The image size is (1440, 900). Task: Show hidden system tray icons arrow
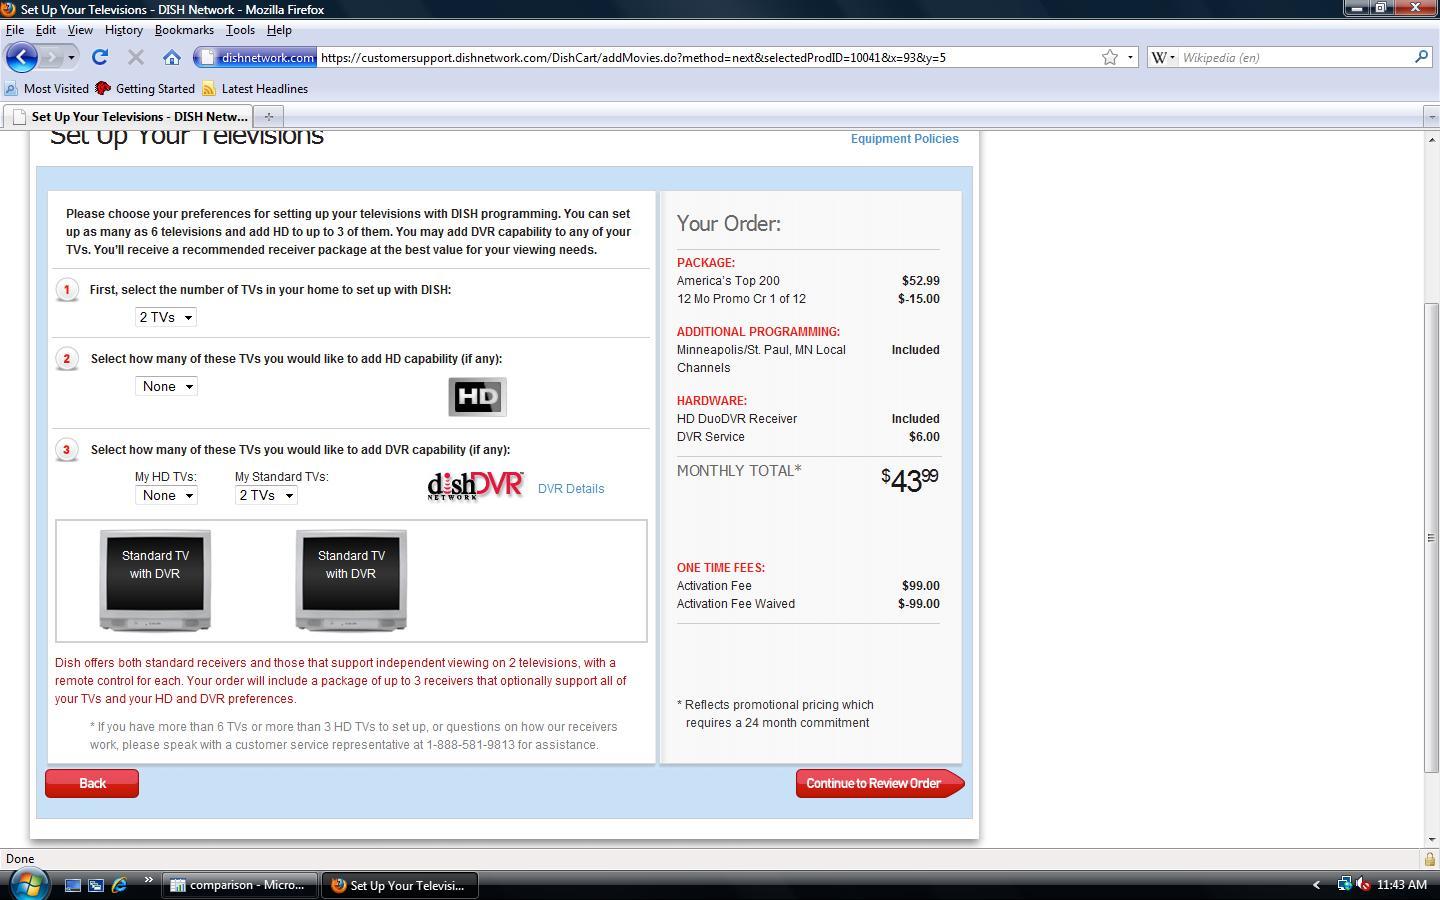1316,885
